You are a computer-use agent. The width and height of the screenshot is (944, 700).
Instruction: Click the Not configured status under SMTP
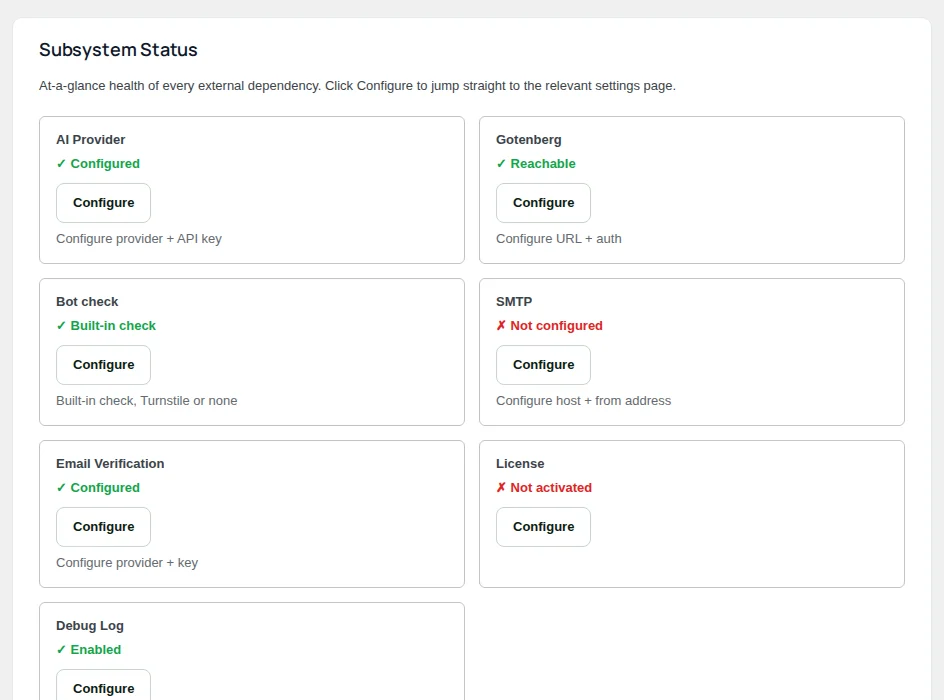pos(549,326)
